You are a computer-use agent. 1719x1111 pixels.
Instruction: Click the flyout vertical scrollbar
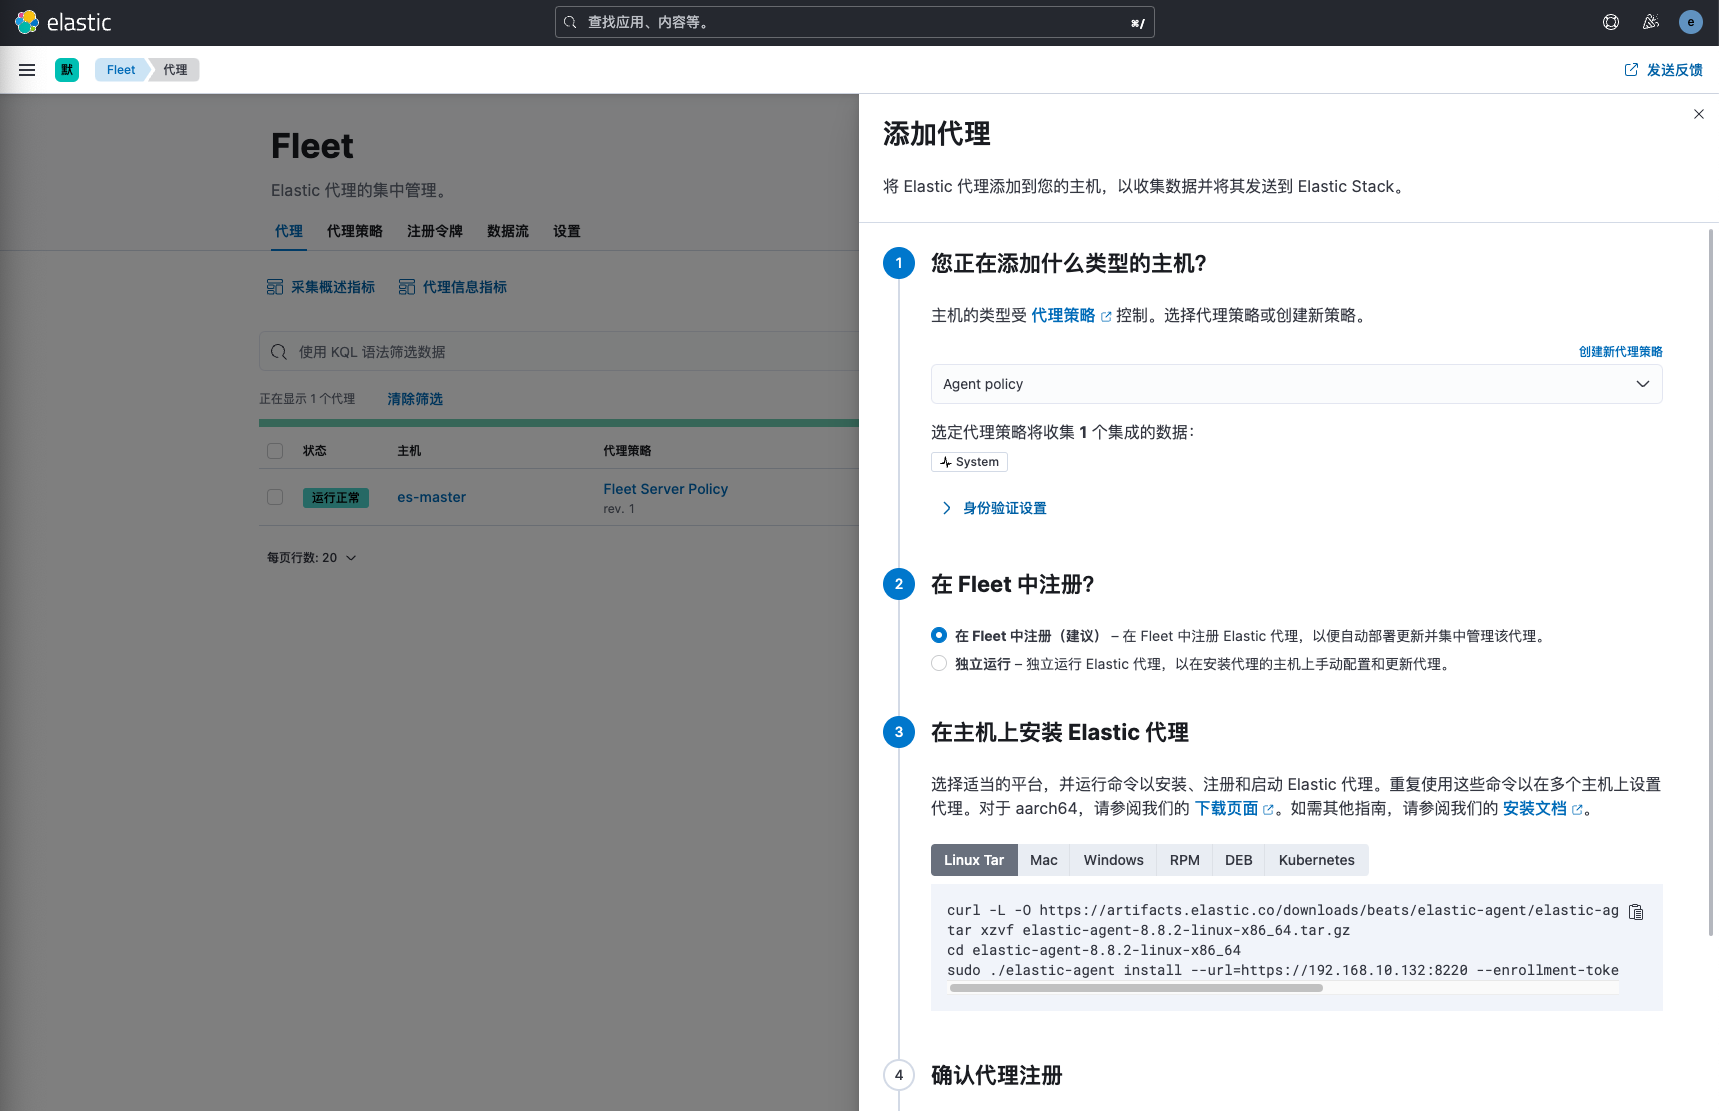pyautogui.click(x=1711, y=582)
